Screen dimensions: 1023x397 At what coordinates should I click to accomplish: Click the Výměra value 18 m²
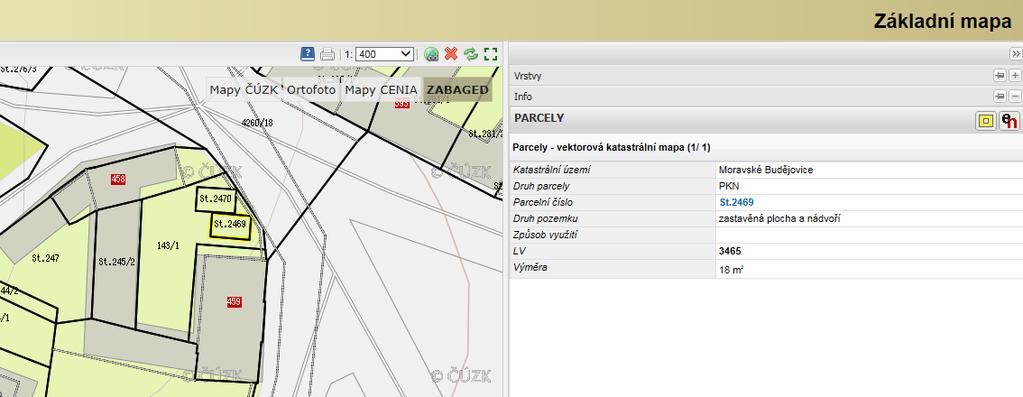[x=731, y=269]
